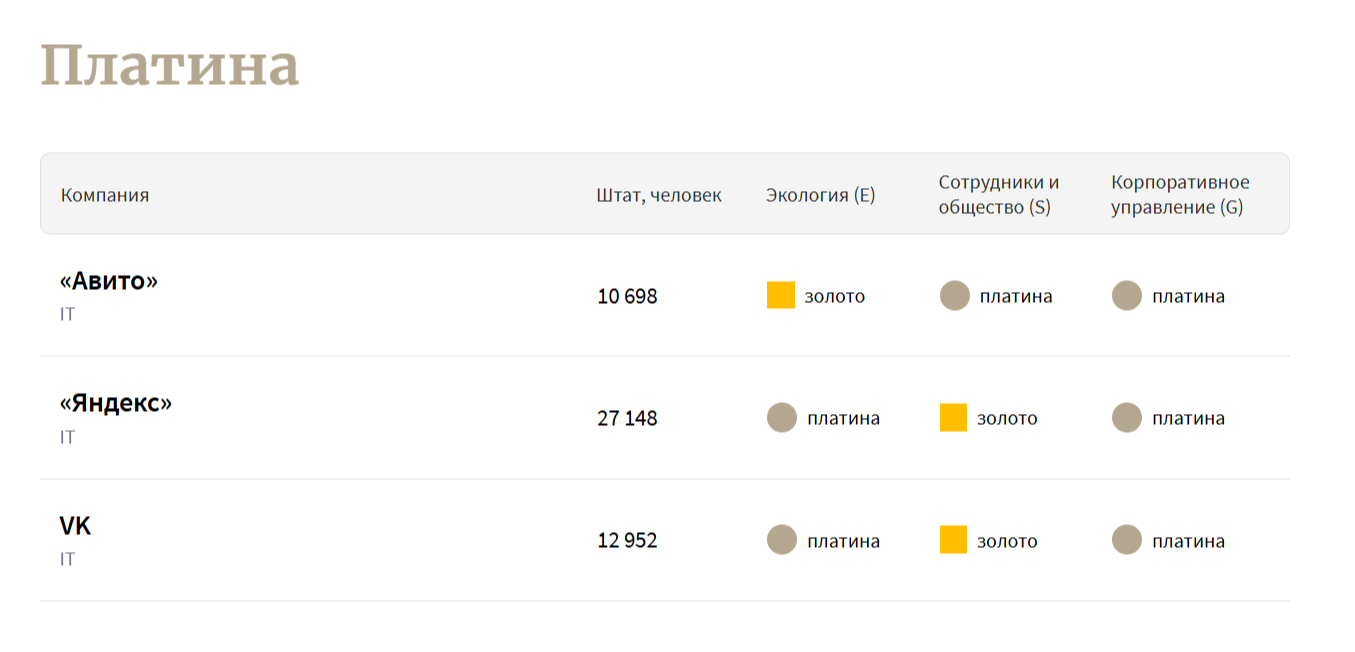Click the Экология (E) column header
The image size is (1355, 652).
[x=821, y=195]
